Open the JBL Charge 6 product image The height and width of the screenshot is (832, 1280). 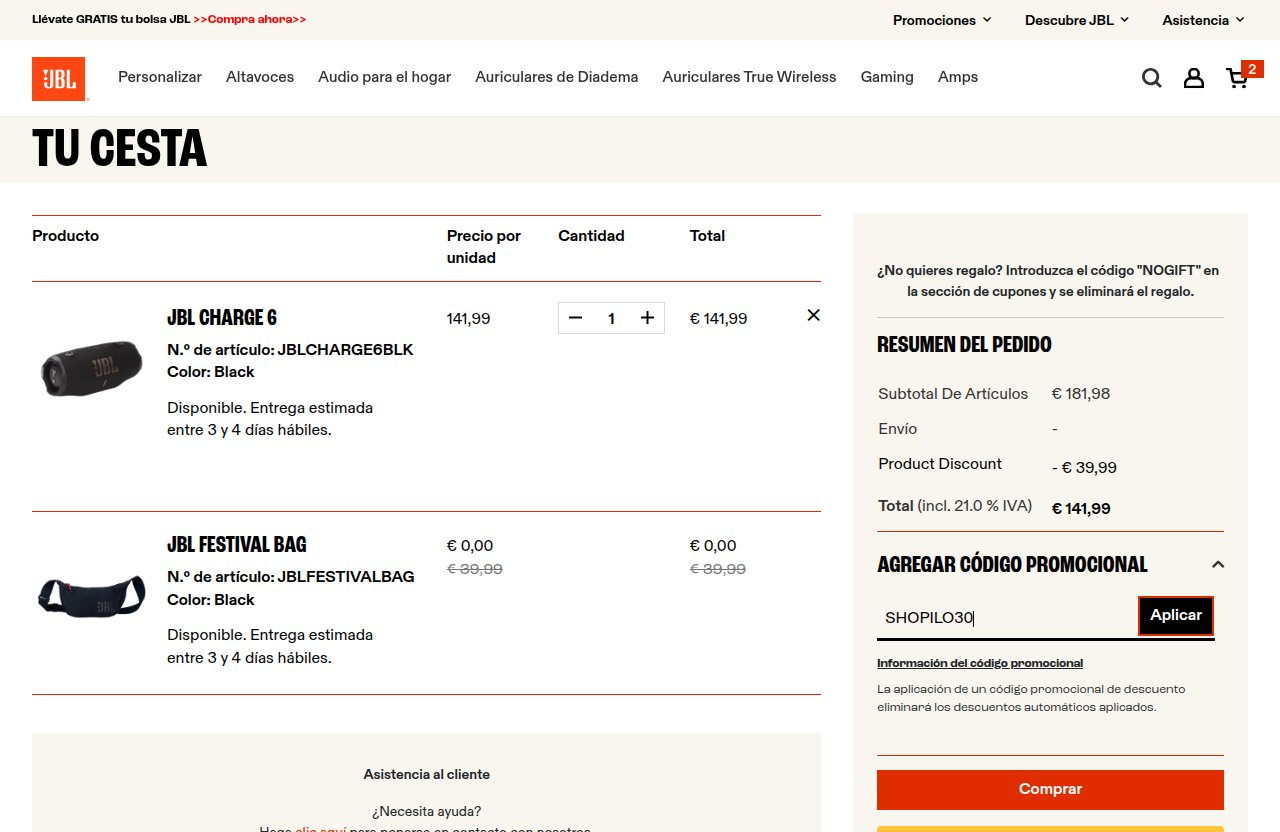92,368
